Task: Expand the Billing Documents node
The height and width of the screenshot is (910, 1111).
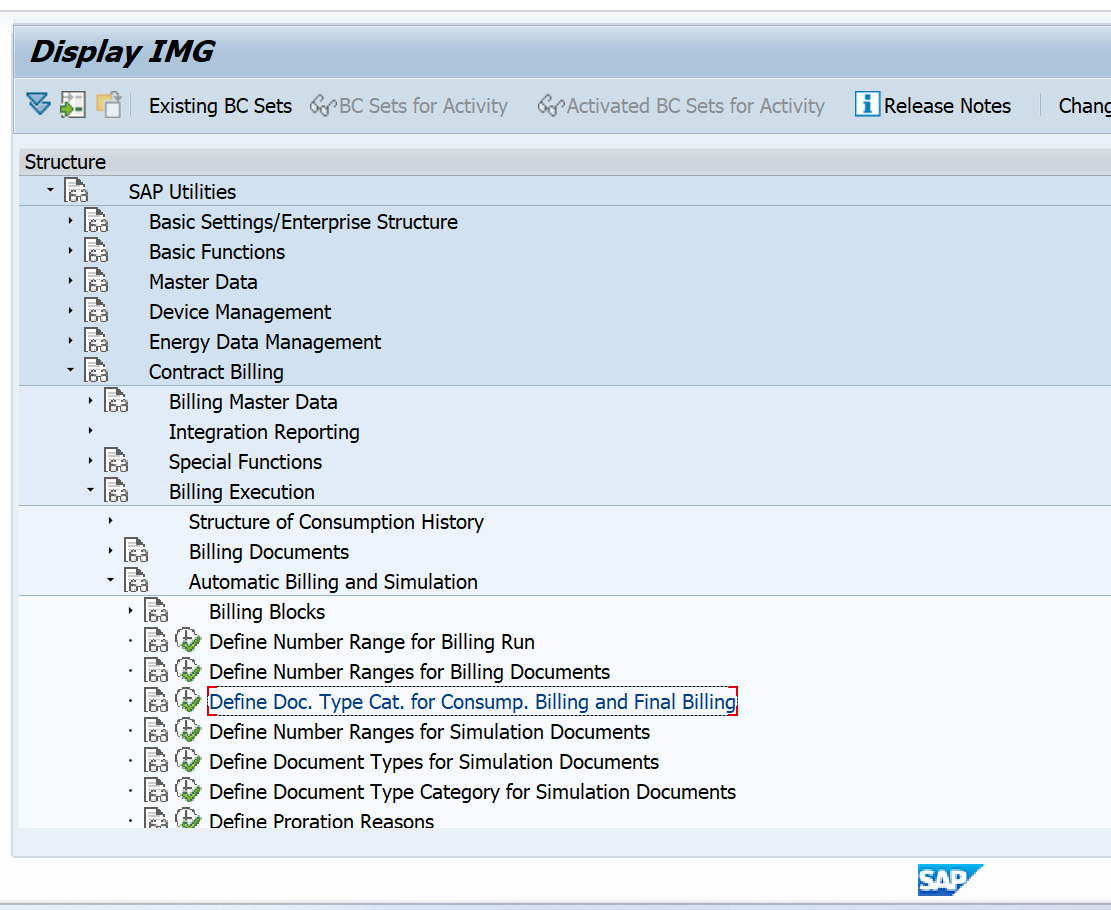Action: coord(110,550)
